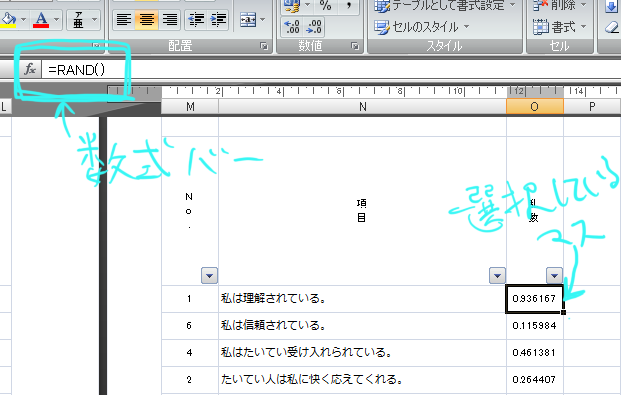Click into the formula bar showing =RAND()
This screenshot has height=395, width=621.
[x=331, y=70]
